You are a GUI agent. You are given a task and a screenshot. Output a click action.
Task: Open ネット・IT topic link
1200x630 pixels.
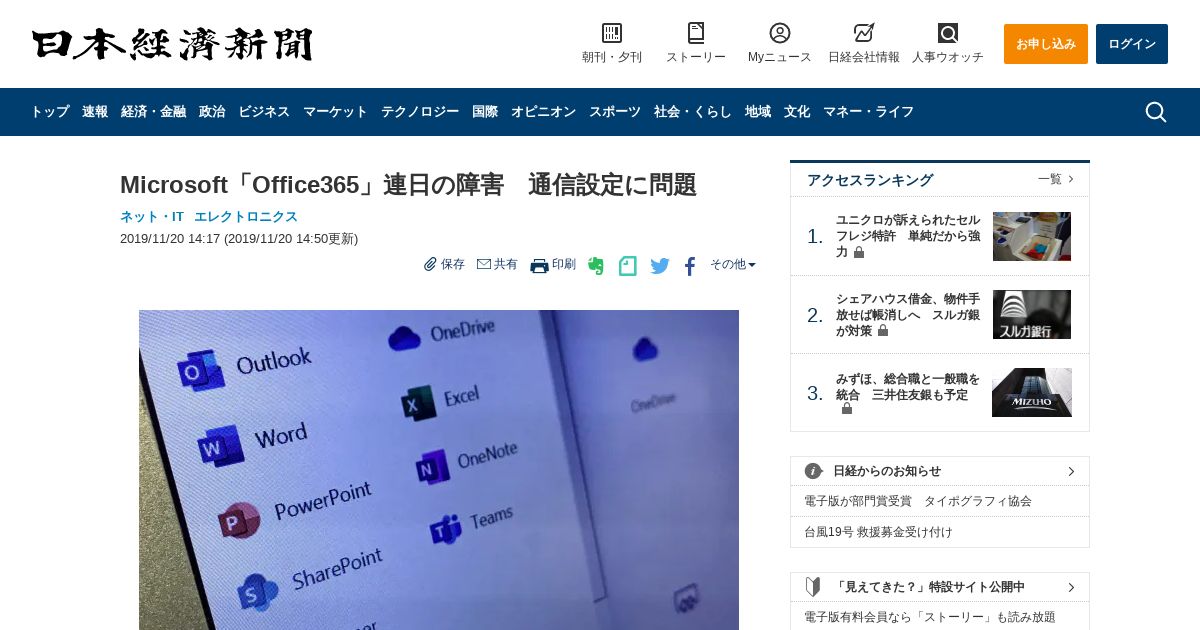(x=152, y=216)
